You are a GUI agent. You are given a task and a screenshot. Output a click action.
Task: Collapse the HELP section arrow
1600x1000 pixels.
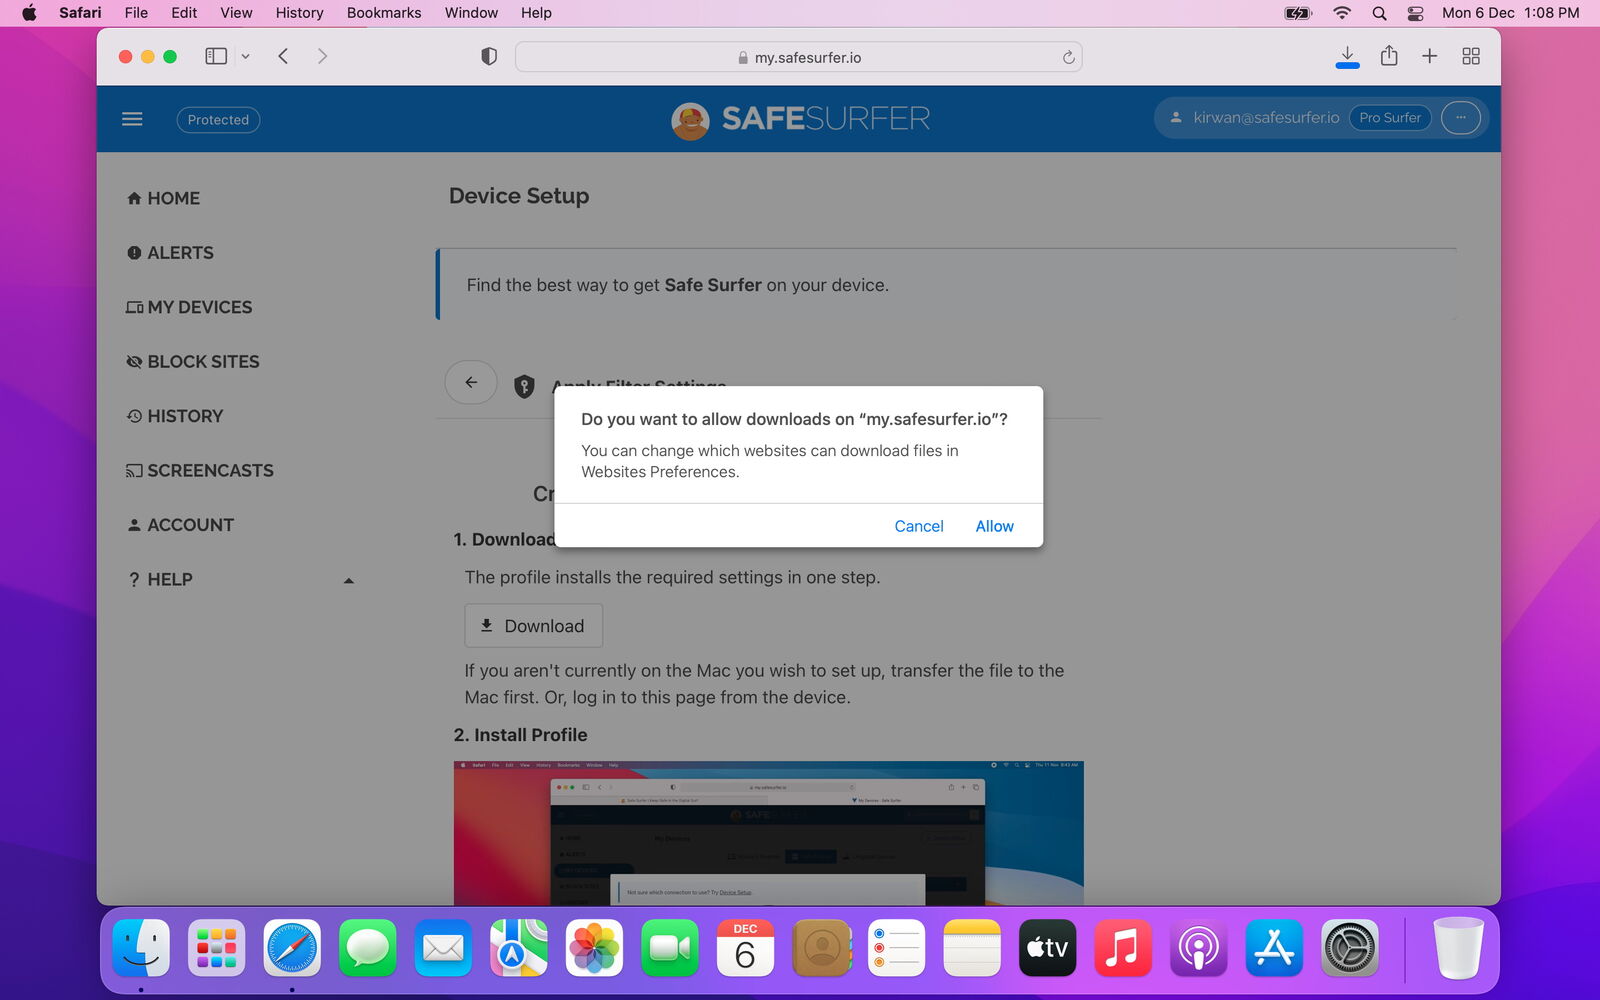[x=348, y=580]
